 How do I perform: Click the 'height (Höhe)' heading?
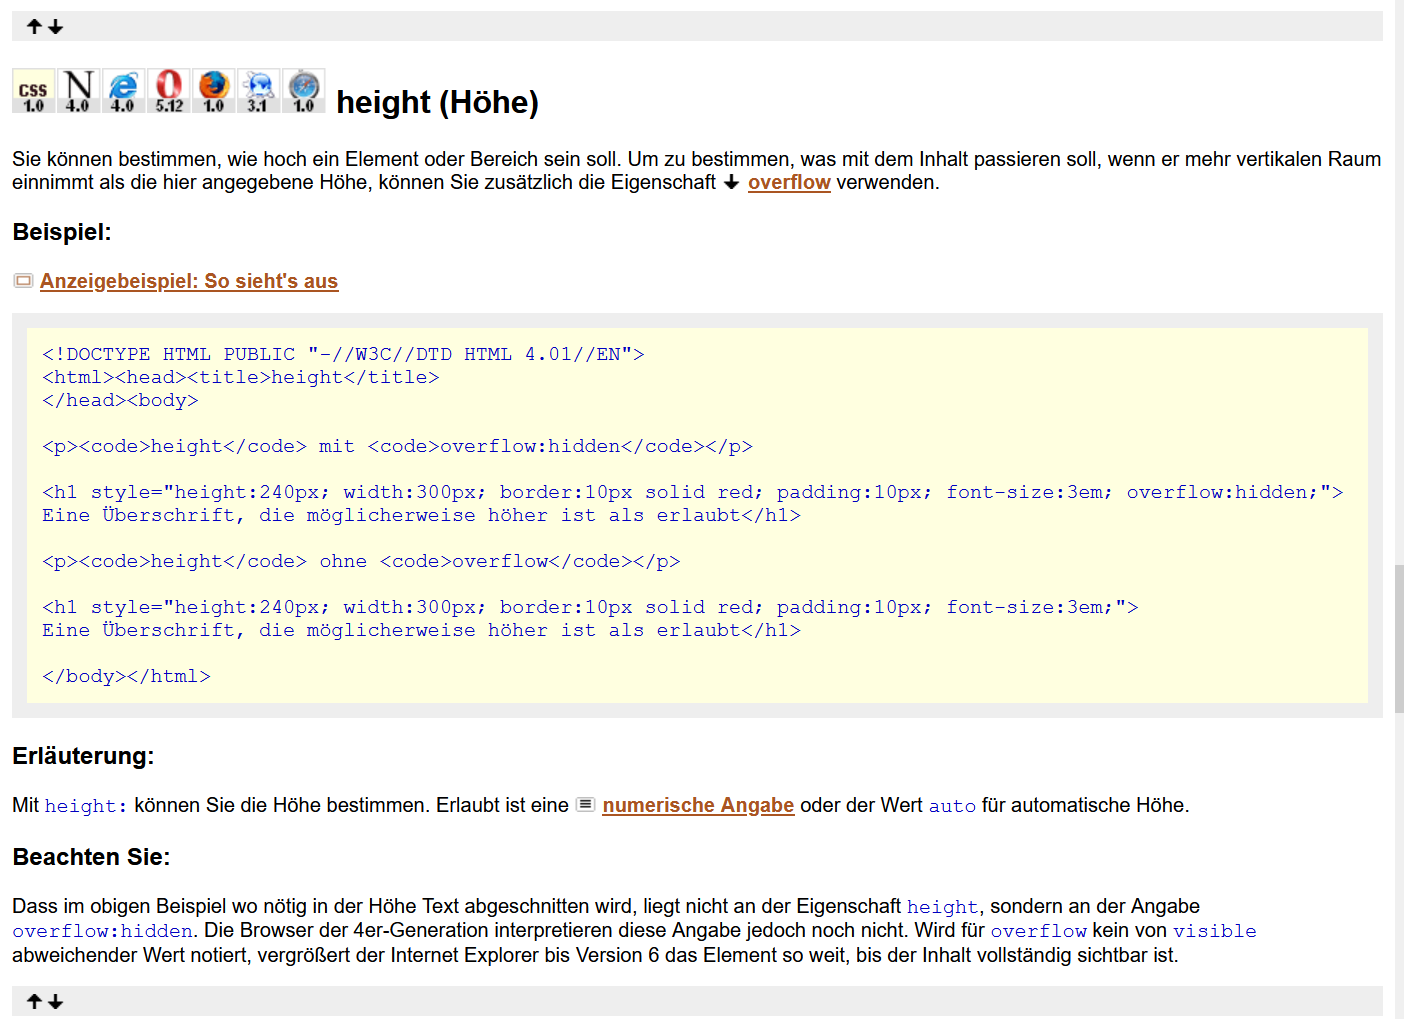coord(437,102)
